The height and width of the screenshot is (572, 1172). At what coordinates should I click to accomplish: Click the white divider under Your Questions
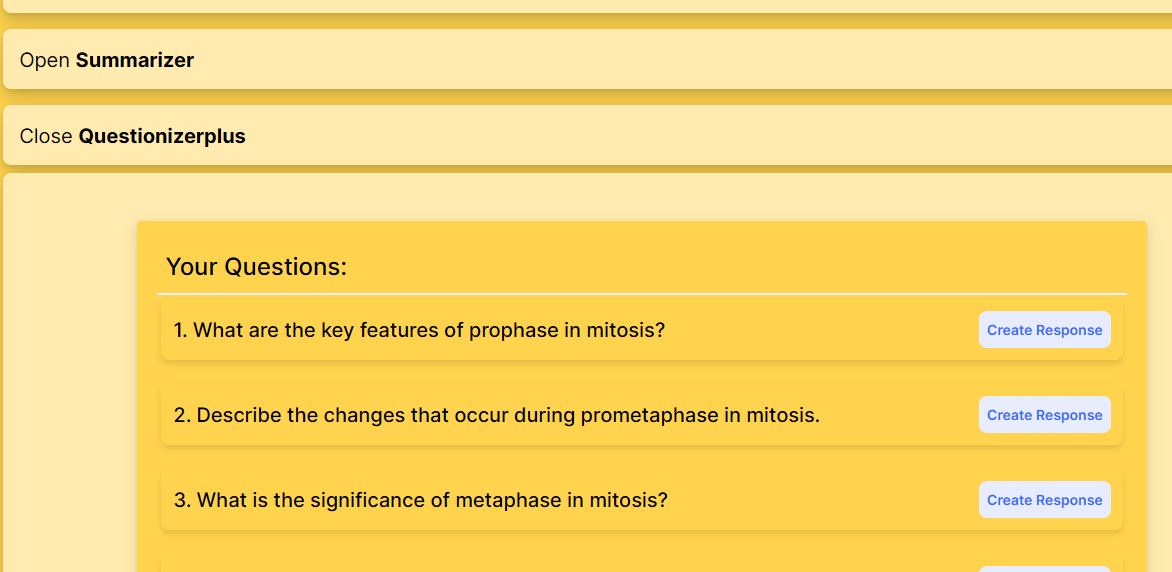click(x=641, y=294)
